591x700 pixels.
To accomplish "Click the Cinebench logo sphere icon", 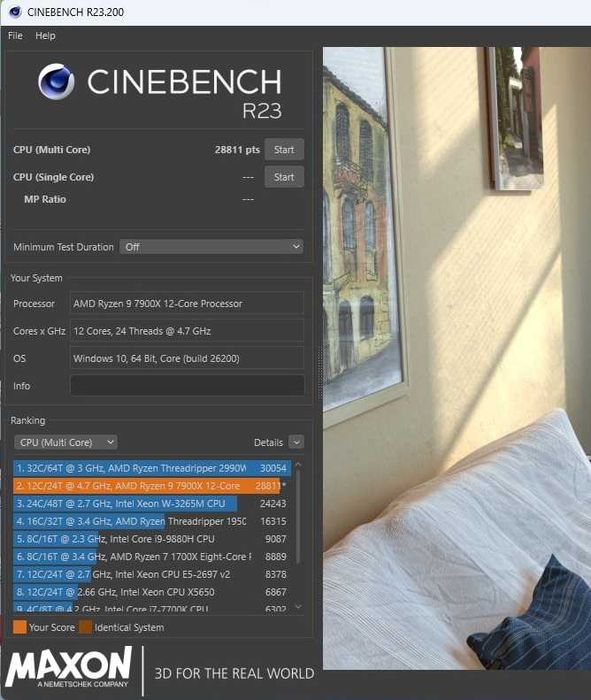I will pos(56,81).
